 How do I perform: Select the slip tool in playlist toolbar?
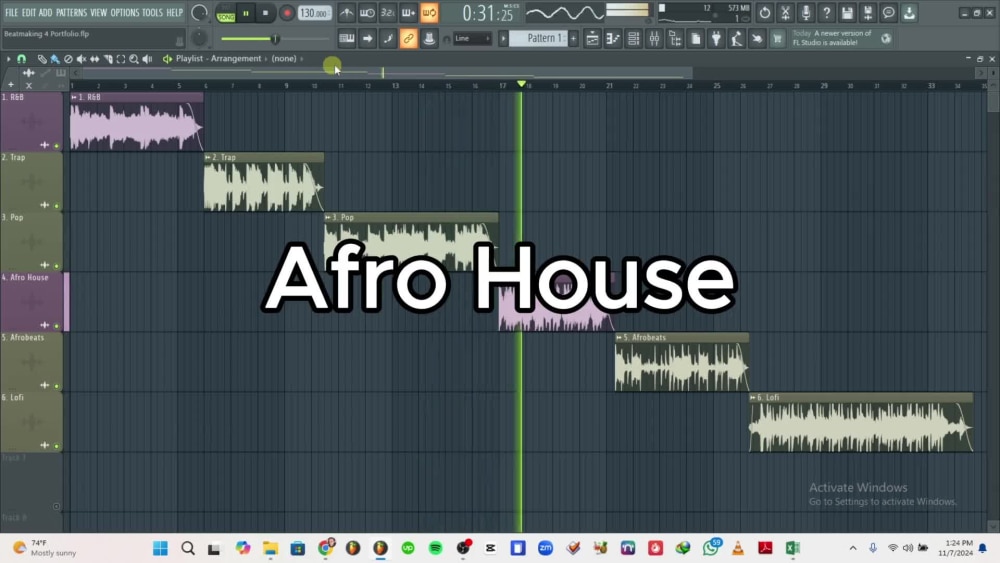[94, 59]
